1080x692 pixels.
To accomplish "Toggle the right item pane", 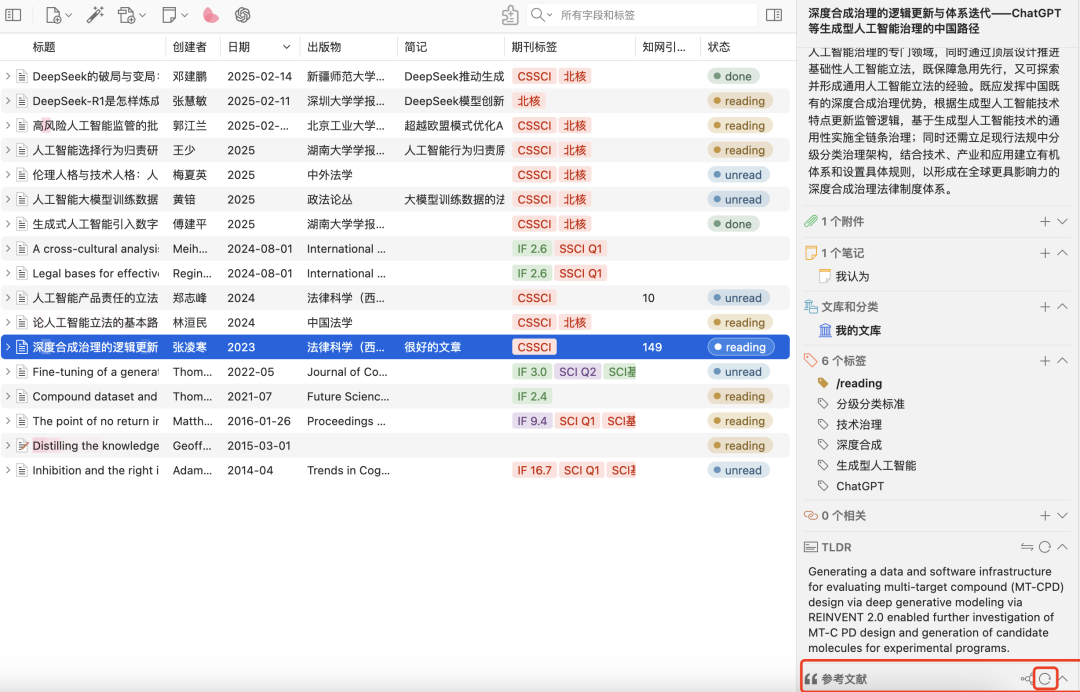I will pos(774,14).
